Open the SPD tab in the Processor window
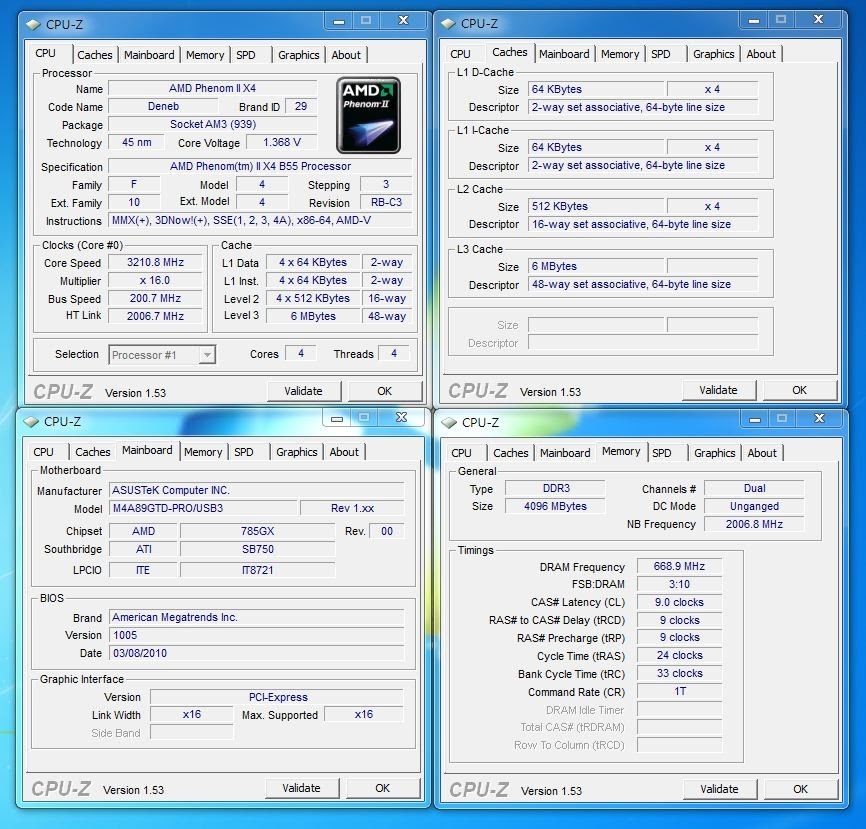Image resolution: width=866 pixels, height=829 pixels. pyautogui.click(x=246, y=55)
